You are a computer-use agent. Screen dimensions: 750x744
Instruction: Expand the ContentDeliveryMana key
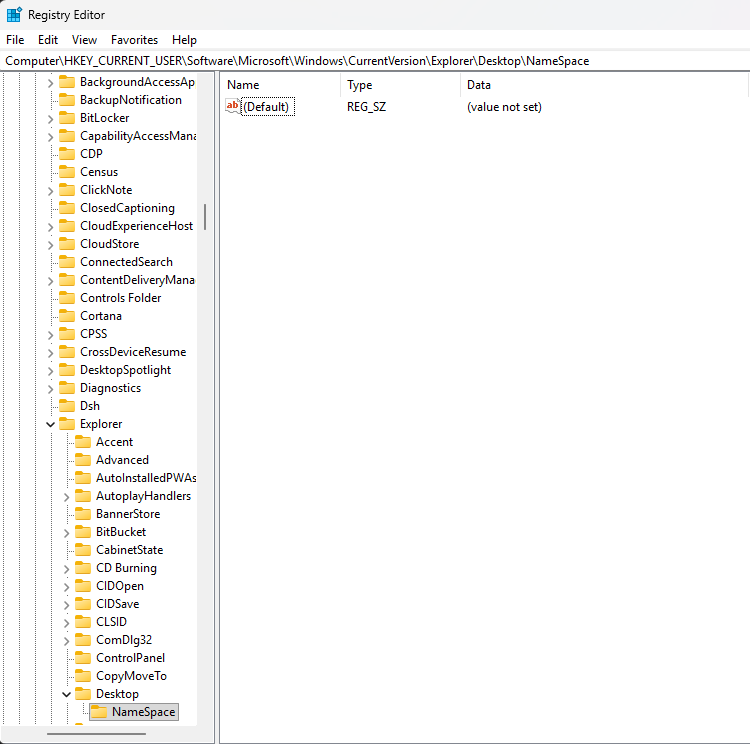pos(50,281)
